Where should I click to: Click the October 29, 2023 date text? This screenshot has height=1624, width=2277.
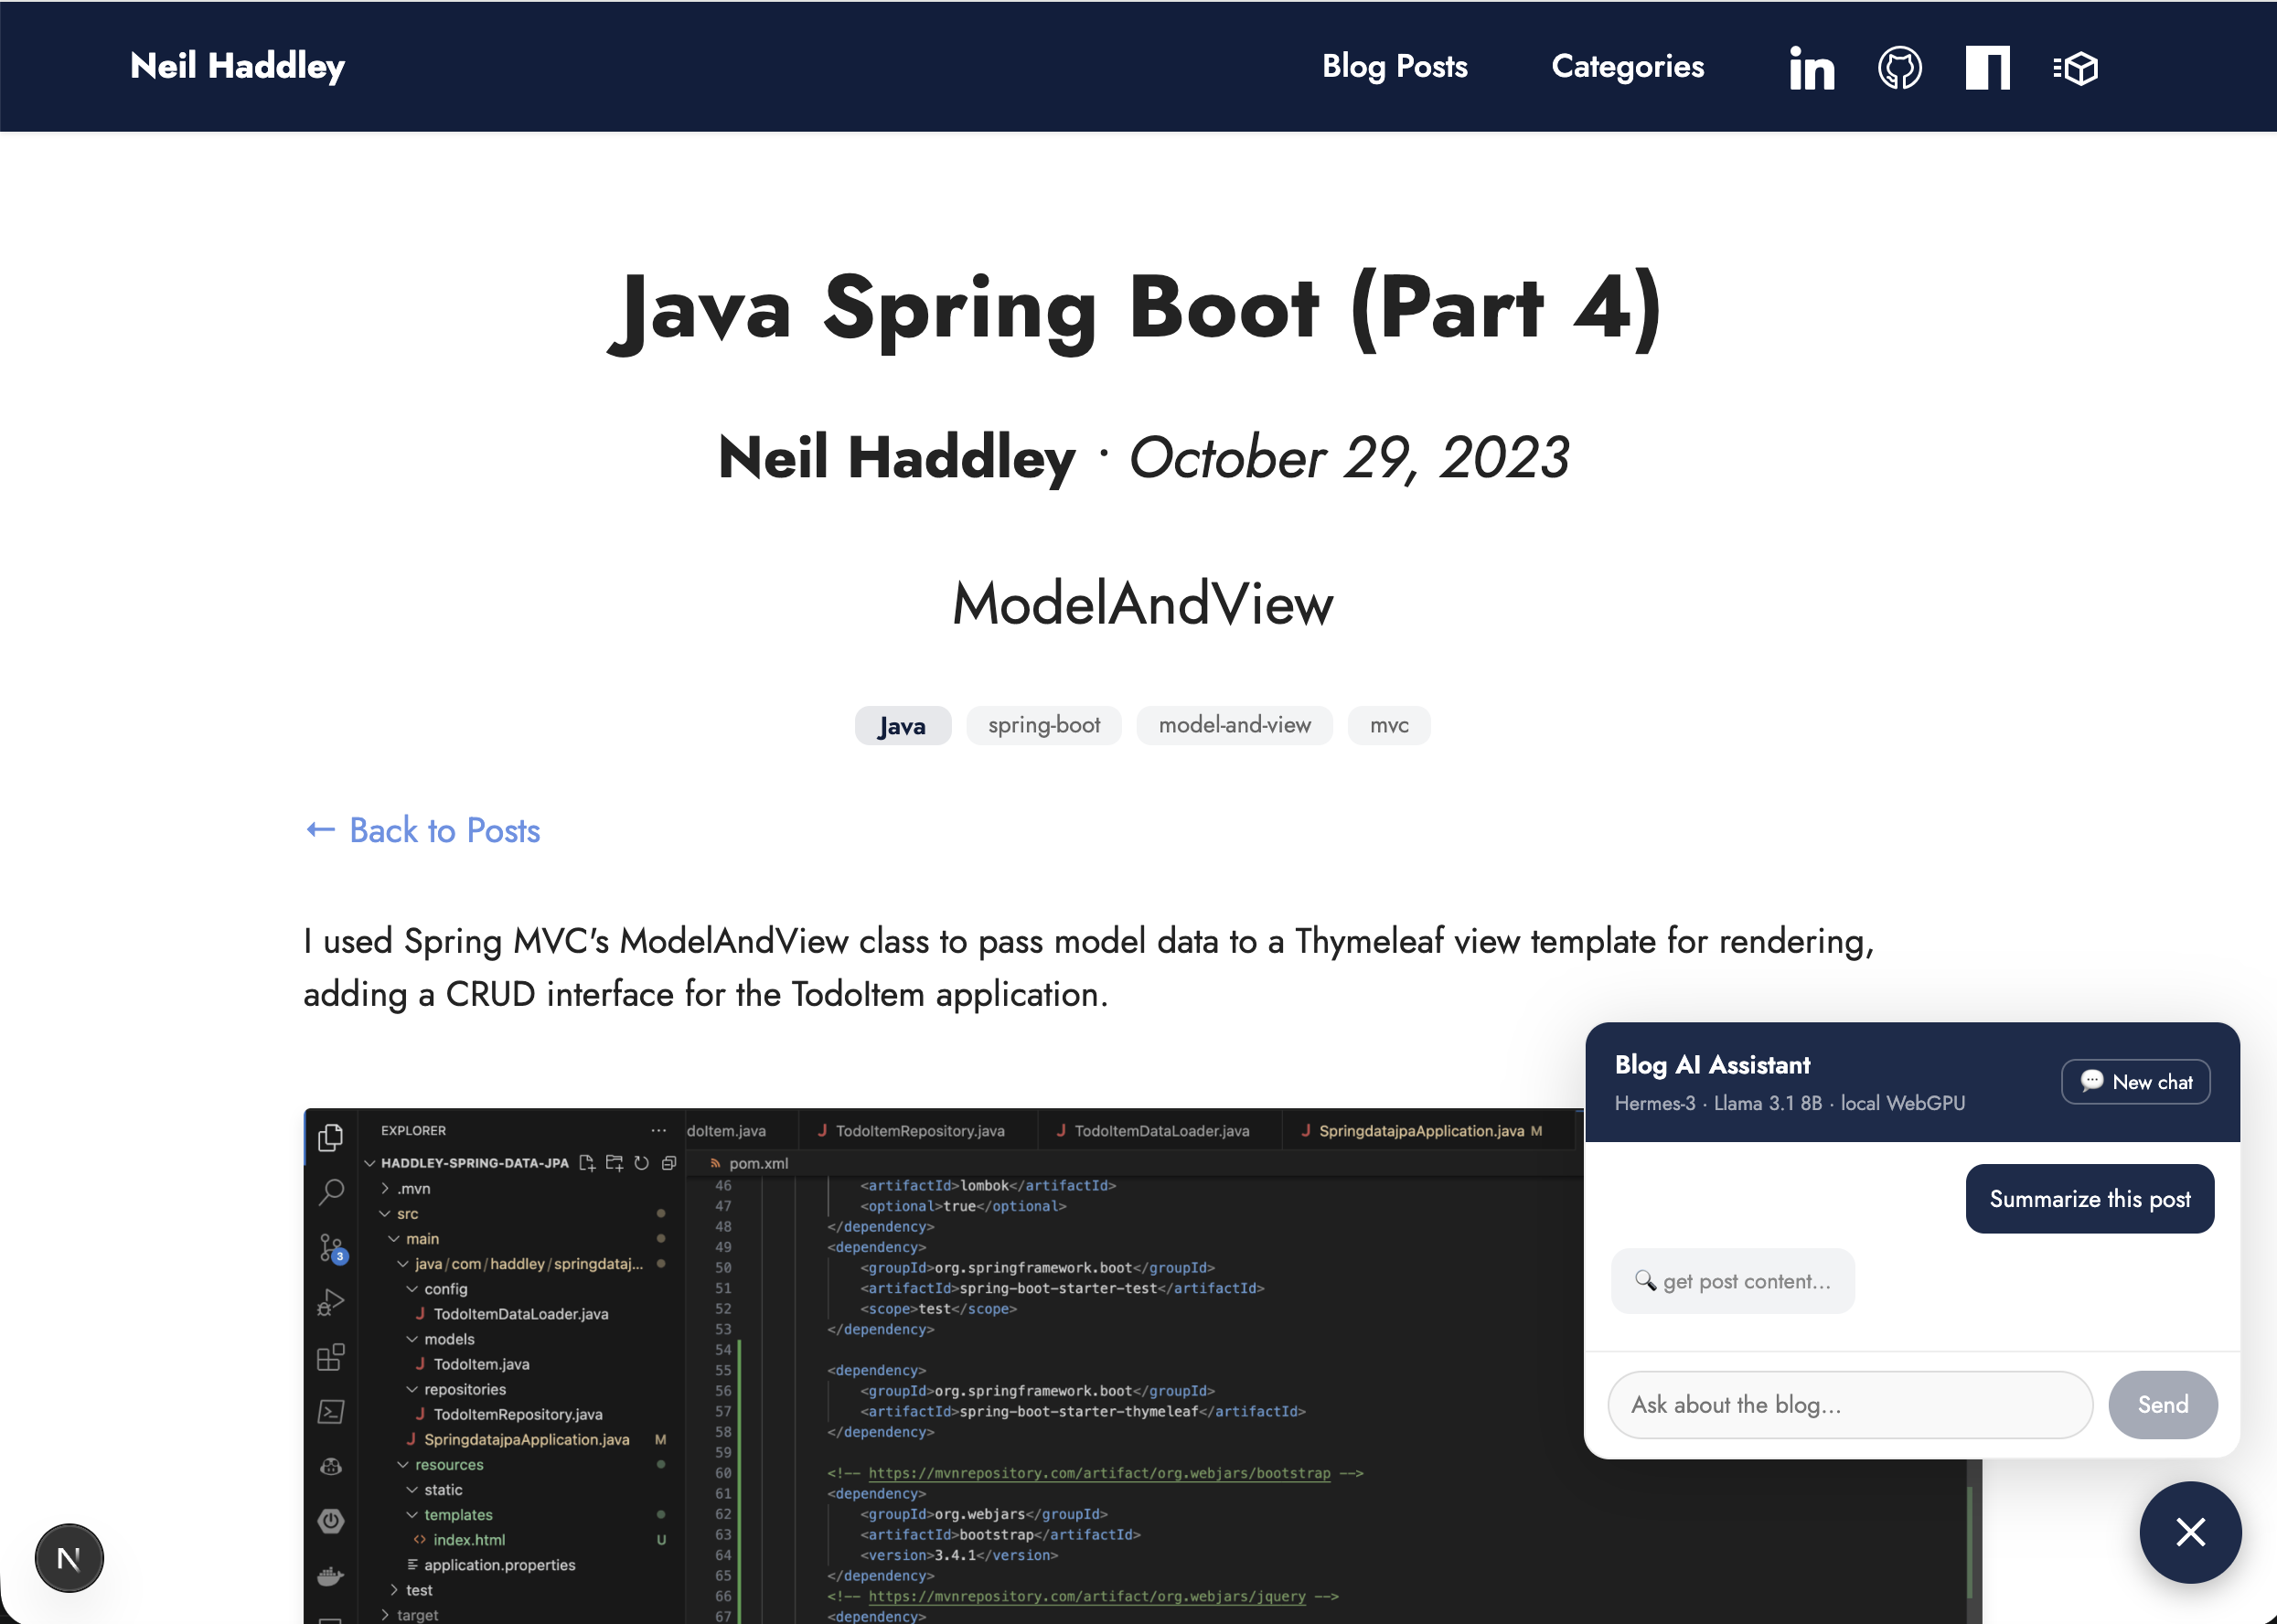1349,457
